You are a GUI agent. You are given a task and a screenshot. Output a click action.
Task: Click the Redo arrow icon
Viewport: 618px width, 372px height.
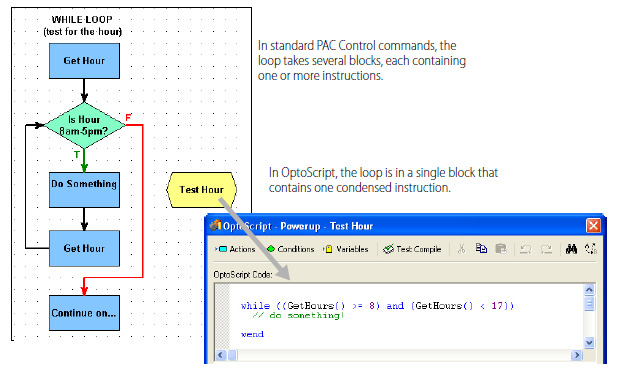(546, 249)
